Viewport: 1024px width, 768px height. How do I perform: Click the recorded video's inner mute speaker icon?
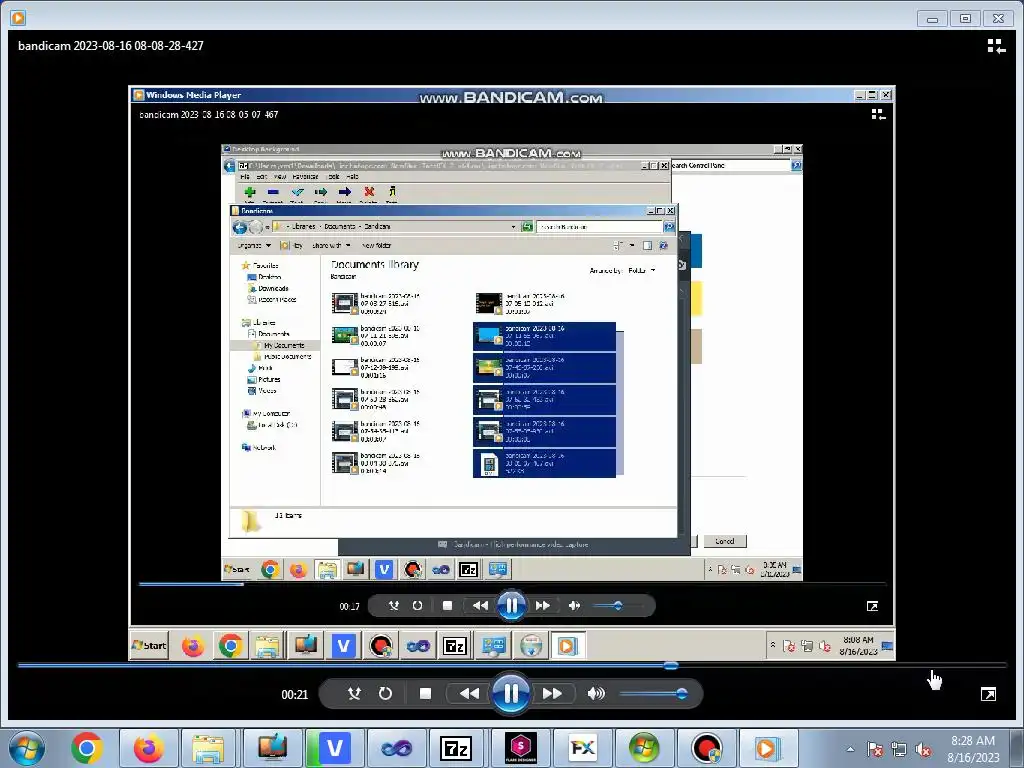click(x=574, y=605)
